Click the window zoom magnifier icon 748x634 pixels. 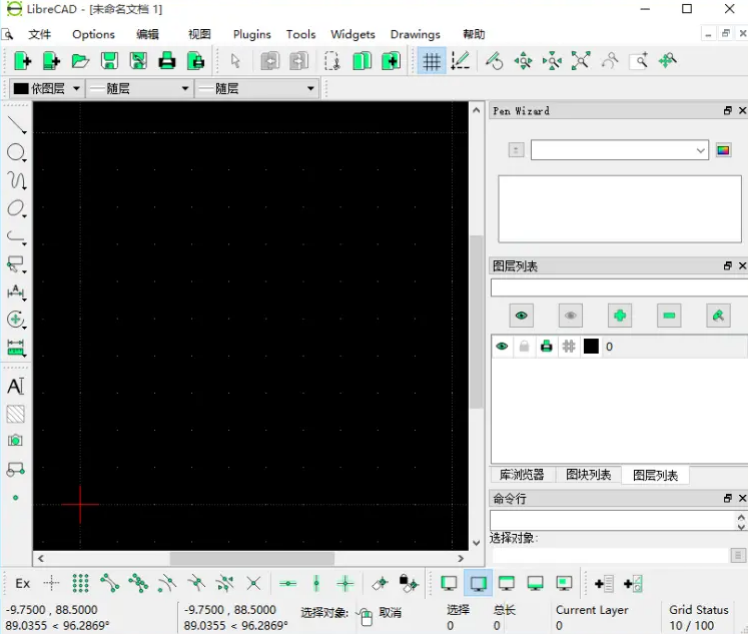(x=639, y=61)
